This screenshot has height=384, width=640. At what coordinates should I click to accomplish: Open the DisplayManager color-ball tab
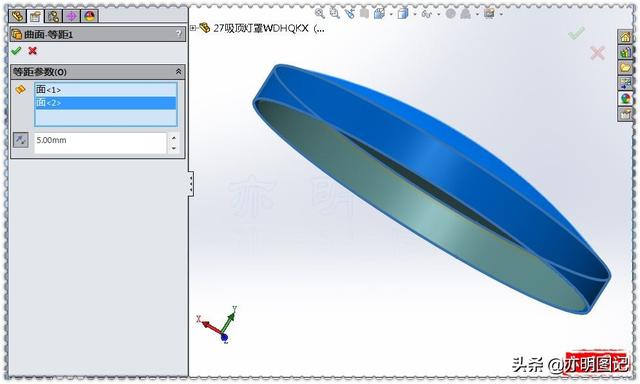(89, 16)
